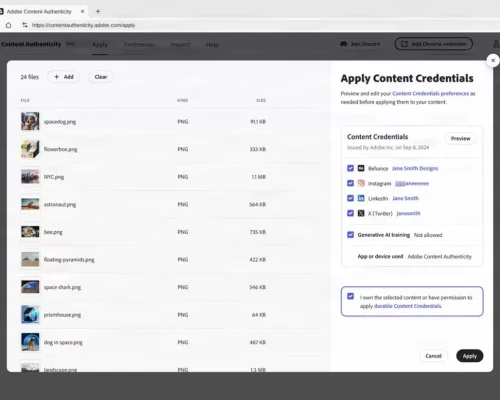Switch to the Preferences tab
This screenshot has width=500, height=400.
point(139,44)
